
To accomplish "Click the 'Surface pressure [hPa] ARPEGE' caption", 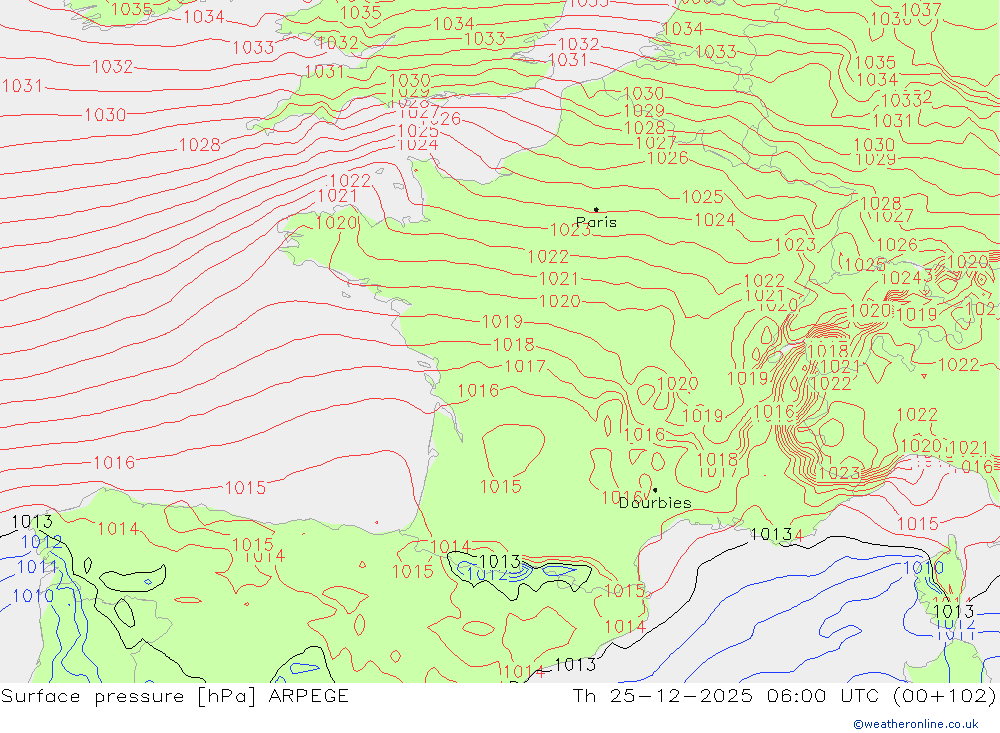I will tap(175, 695).
